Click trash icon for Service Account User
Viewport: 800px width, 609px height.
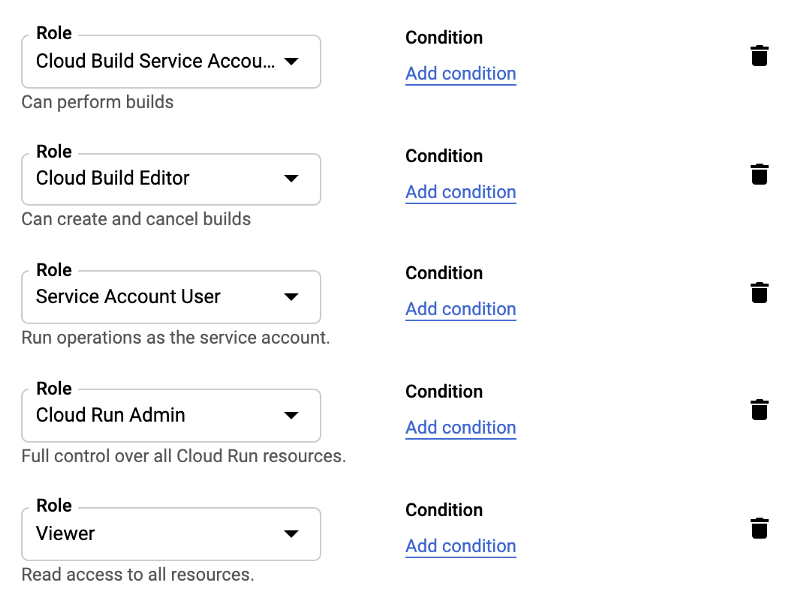pyautogui.click(x=759, y=293)
